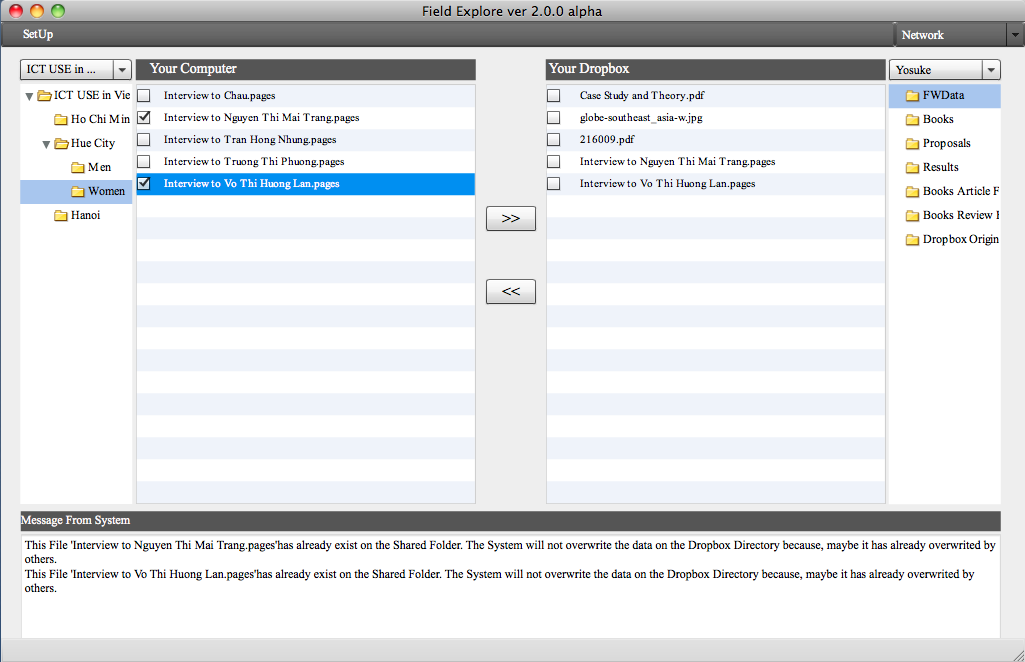Select globe-southeast_asia-w.jpg file row

pos(641,118)
